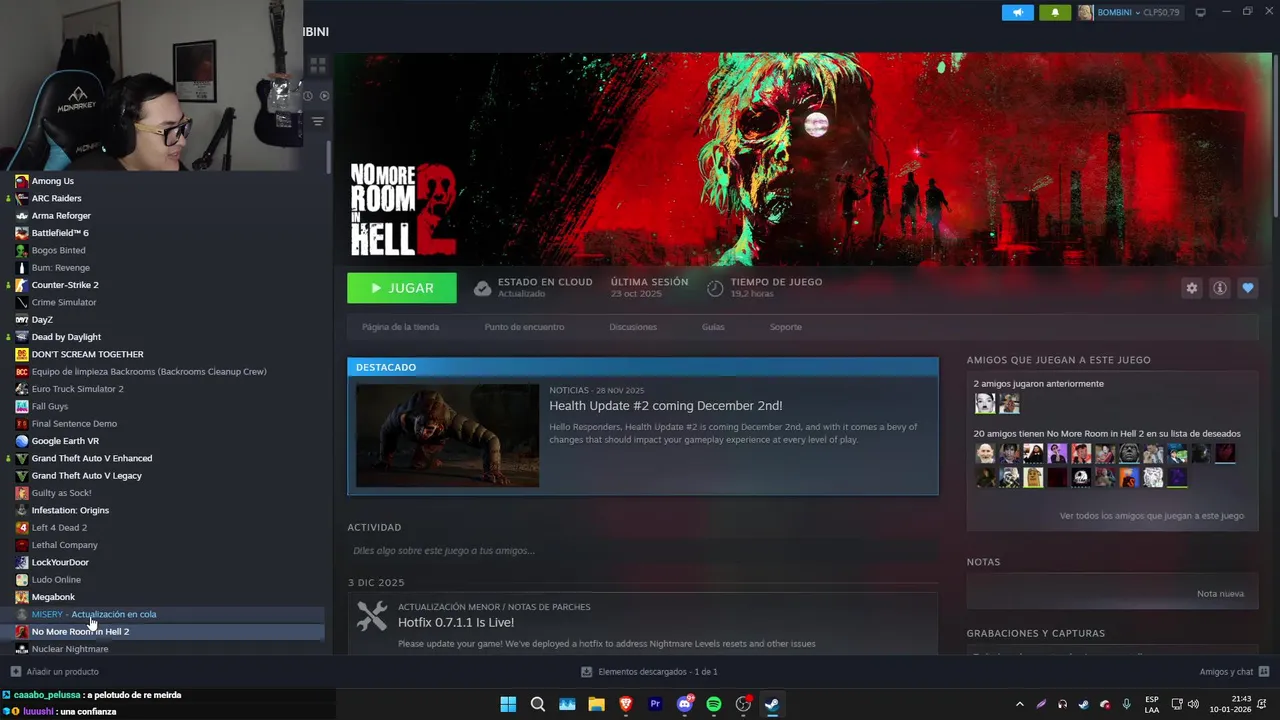Click the library grid view icon

[x=318, y=66]
